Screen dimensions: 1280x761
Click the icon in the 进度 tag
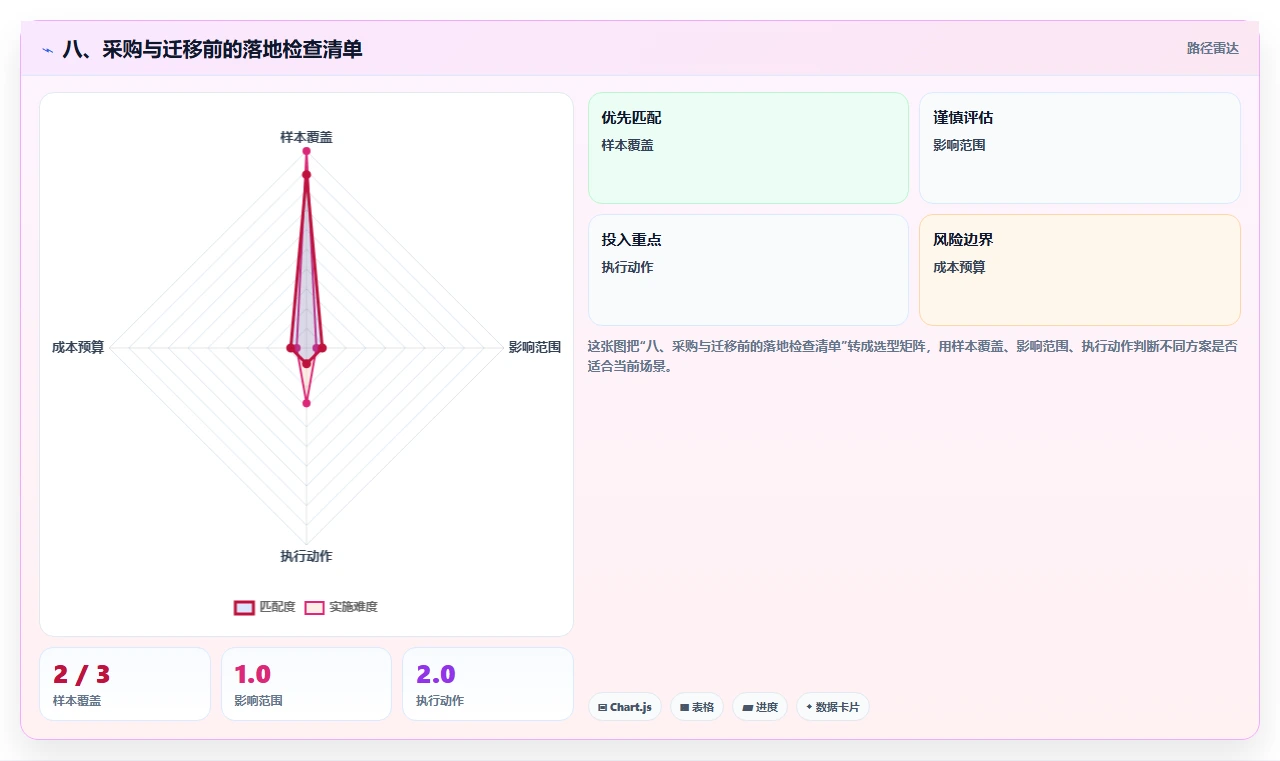(747, 707)
